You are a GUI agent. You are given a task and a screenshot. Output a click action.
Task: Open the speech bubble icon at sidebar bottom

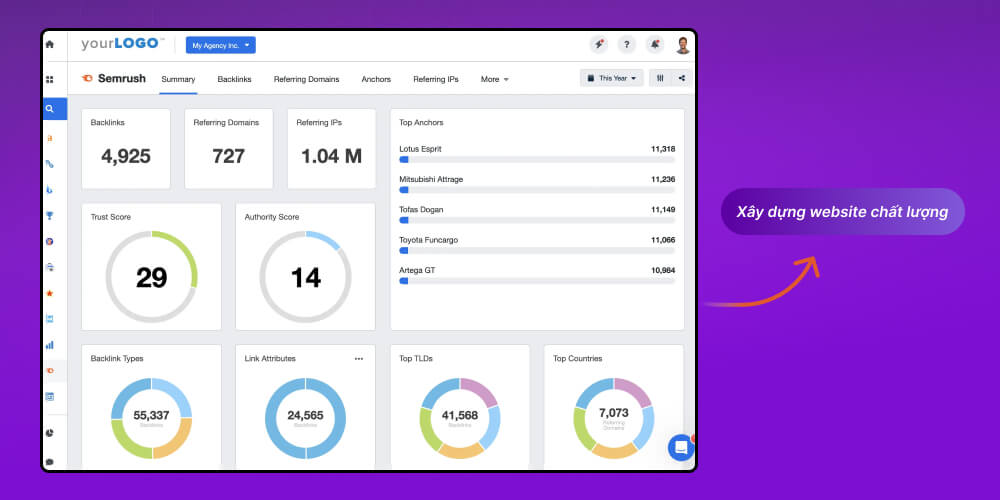pos(50,462)
